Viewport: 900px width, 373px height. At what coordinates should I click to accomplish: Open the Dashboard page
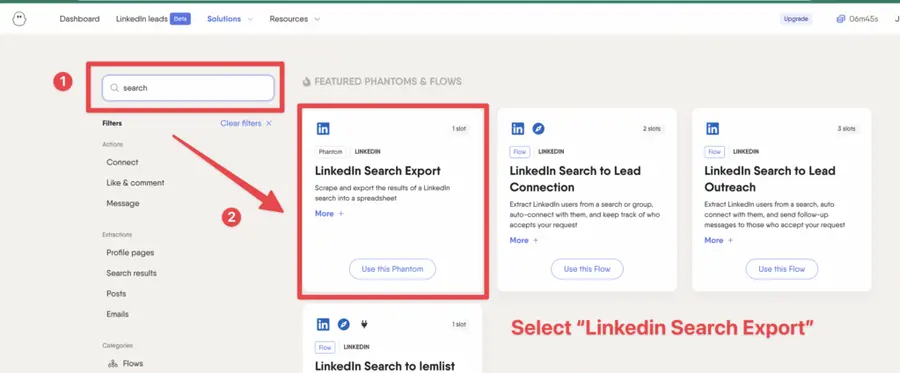tap(79, 19)
